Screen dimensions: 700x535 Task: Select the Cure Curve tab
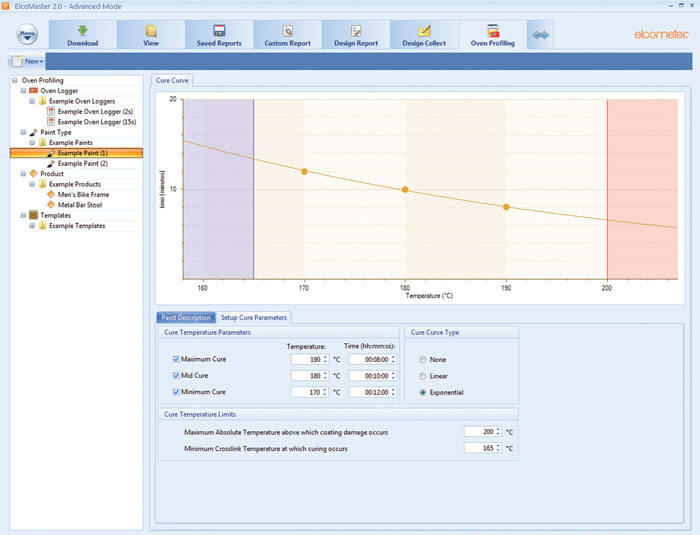click(171, 79)
